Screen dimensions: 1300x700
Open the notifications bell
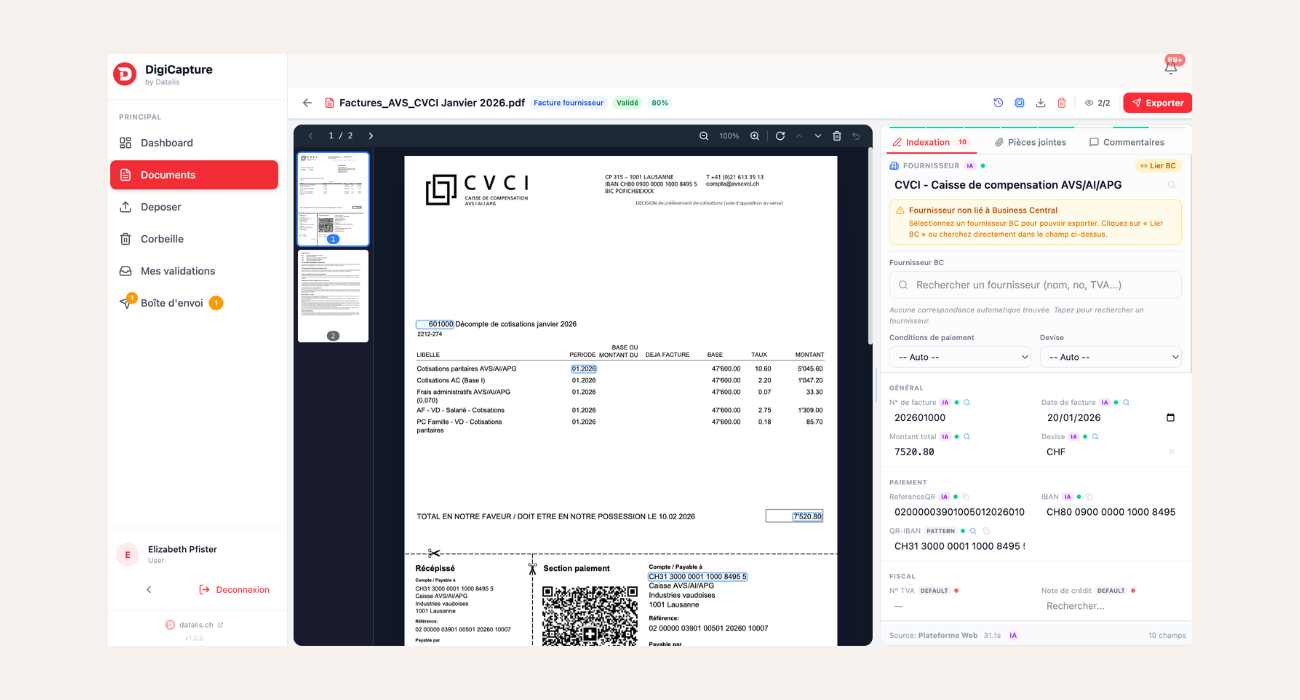pyautogui.click(x=1171, y=69)
